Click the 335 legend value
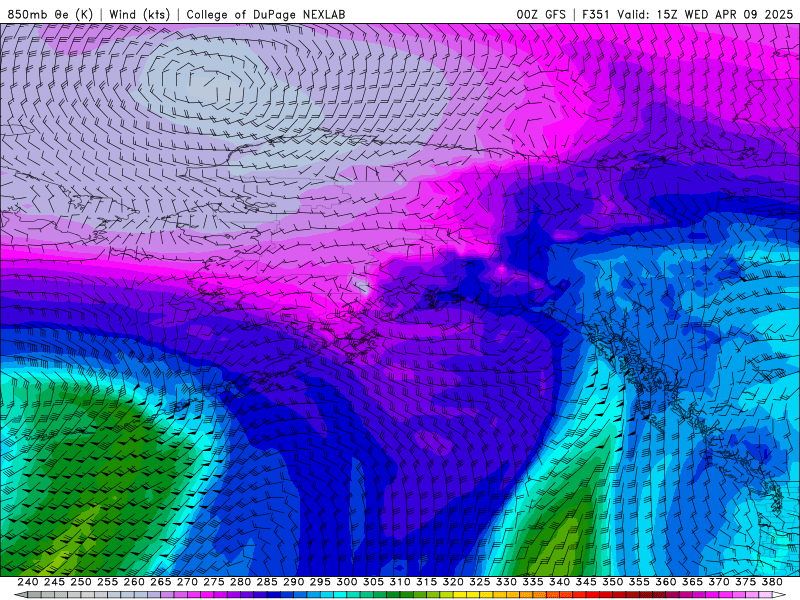This screenshot has width=800, height=600. [533, 582]
